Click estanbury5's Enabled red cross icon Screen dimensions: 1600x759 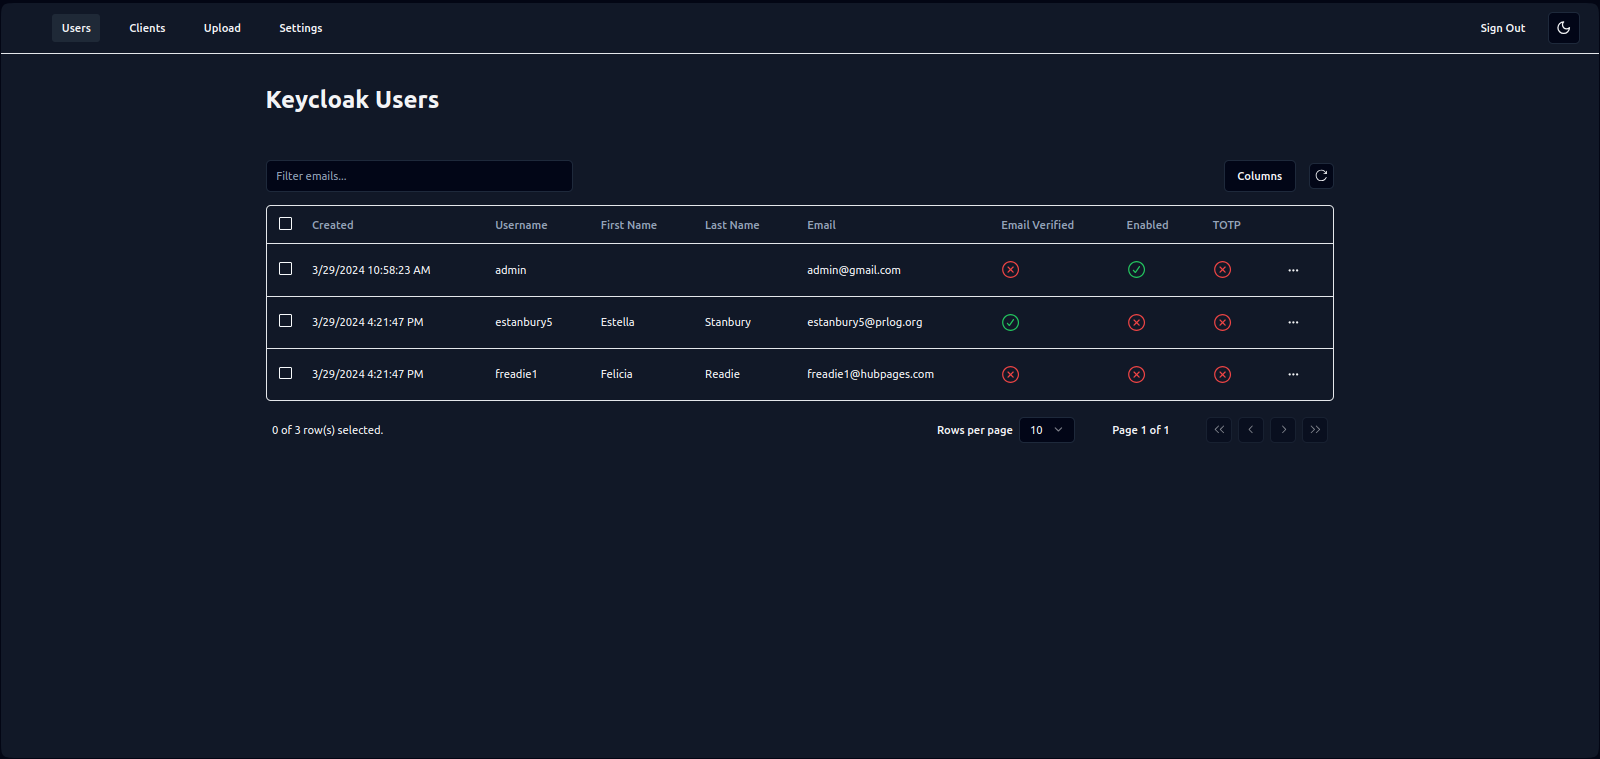tap(1136, 322)
